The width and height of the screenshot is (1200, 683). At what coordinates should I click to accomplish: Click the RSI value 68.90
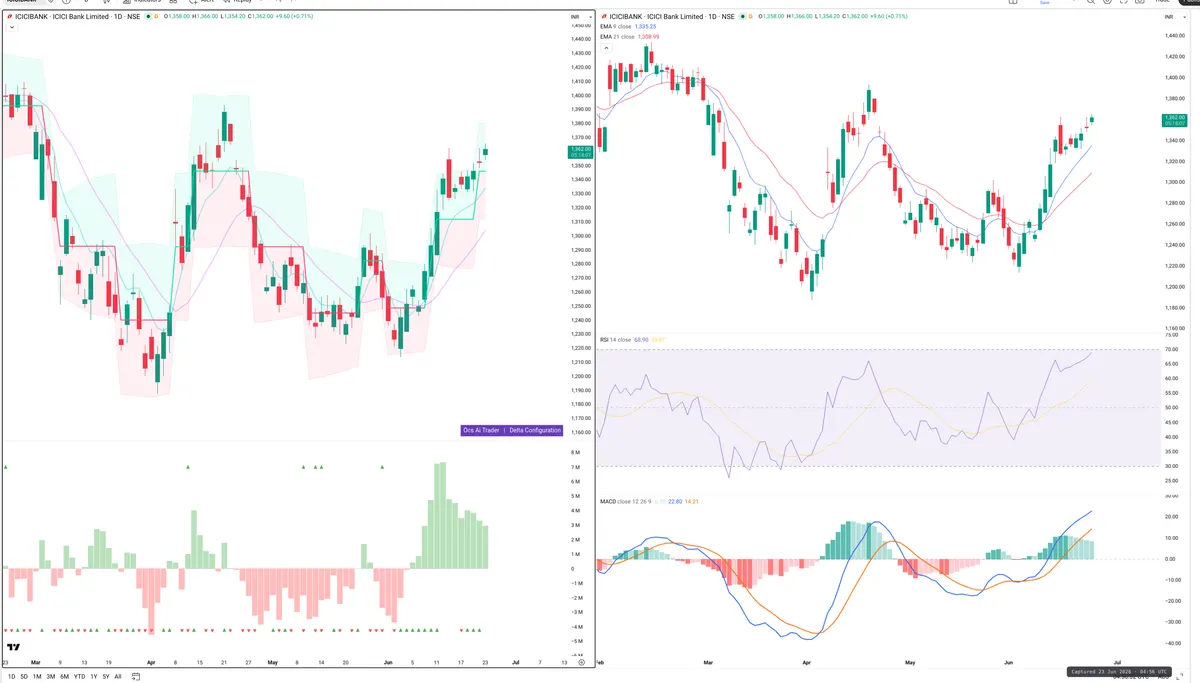[x=641, y=340]
